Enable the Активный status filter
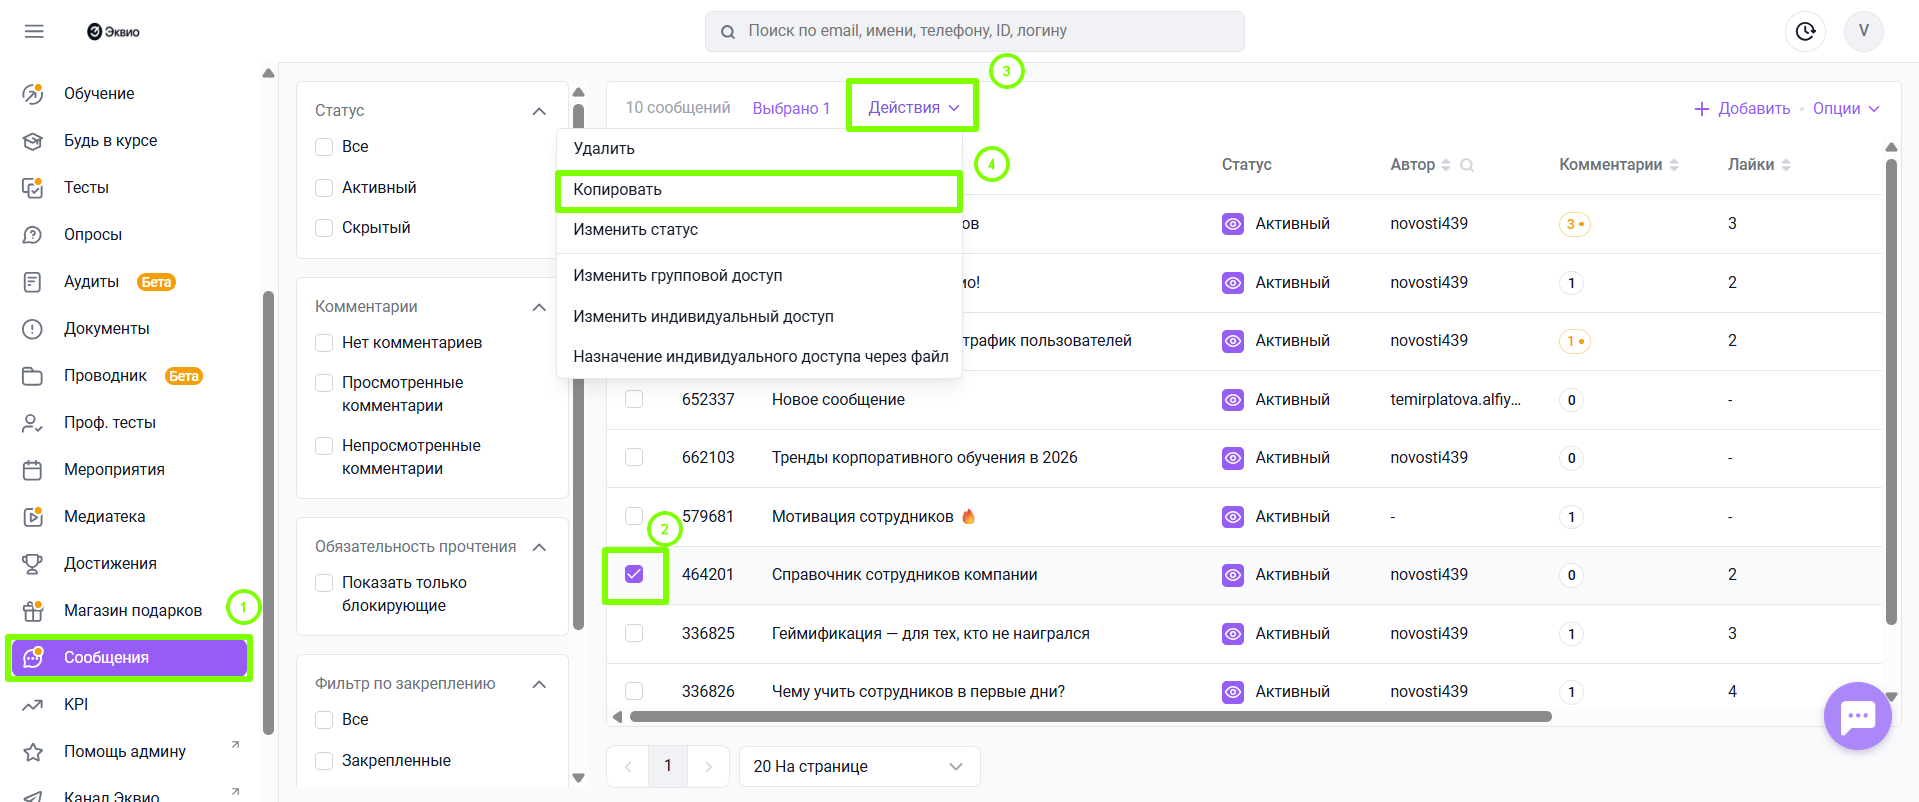Image resolution: width=1919 pixels, height=802 pixels. [x=324, y=188]
